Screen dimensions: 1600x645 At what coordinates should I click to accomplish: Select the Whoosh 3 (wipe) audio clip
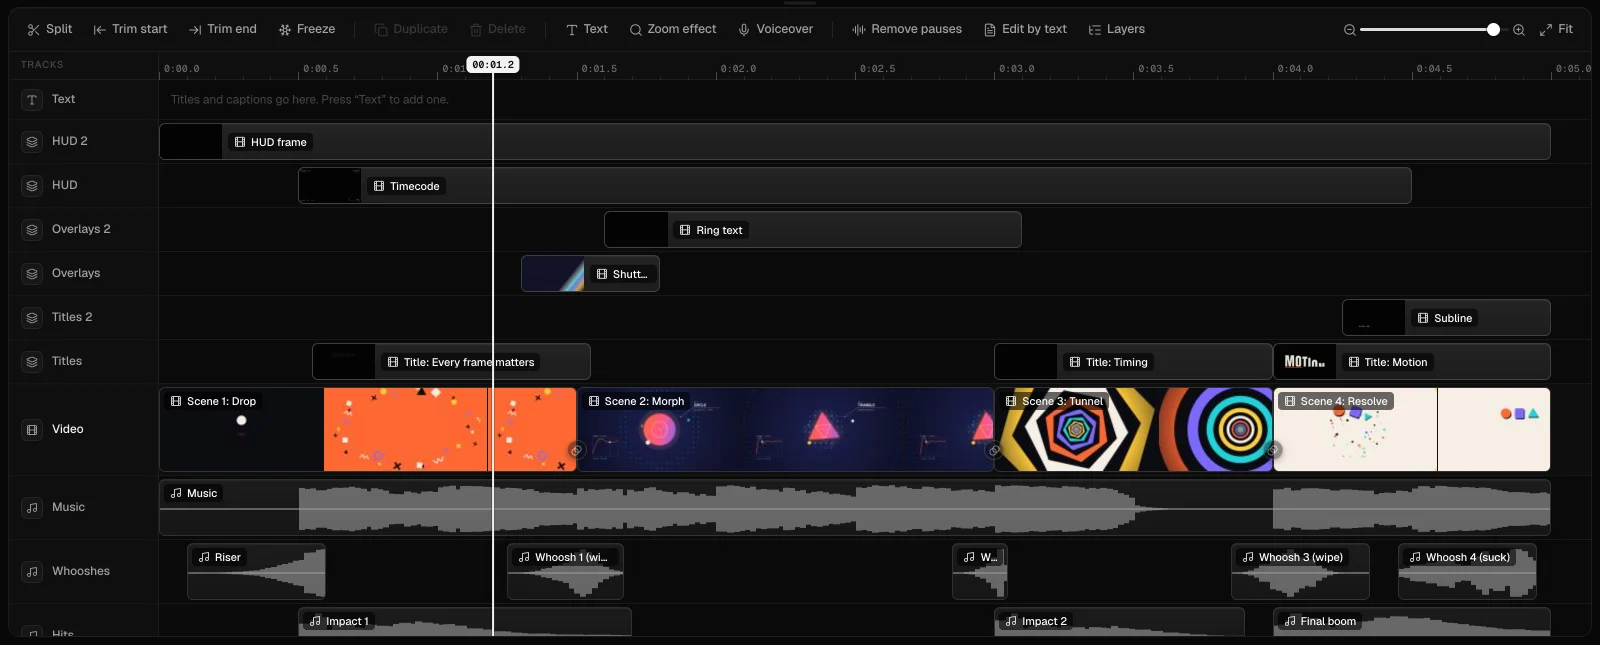coord(1300,572)
